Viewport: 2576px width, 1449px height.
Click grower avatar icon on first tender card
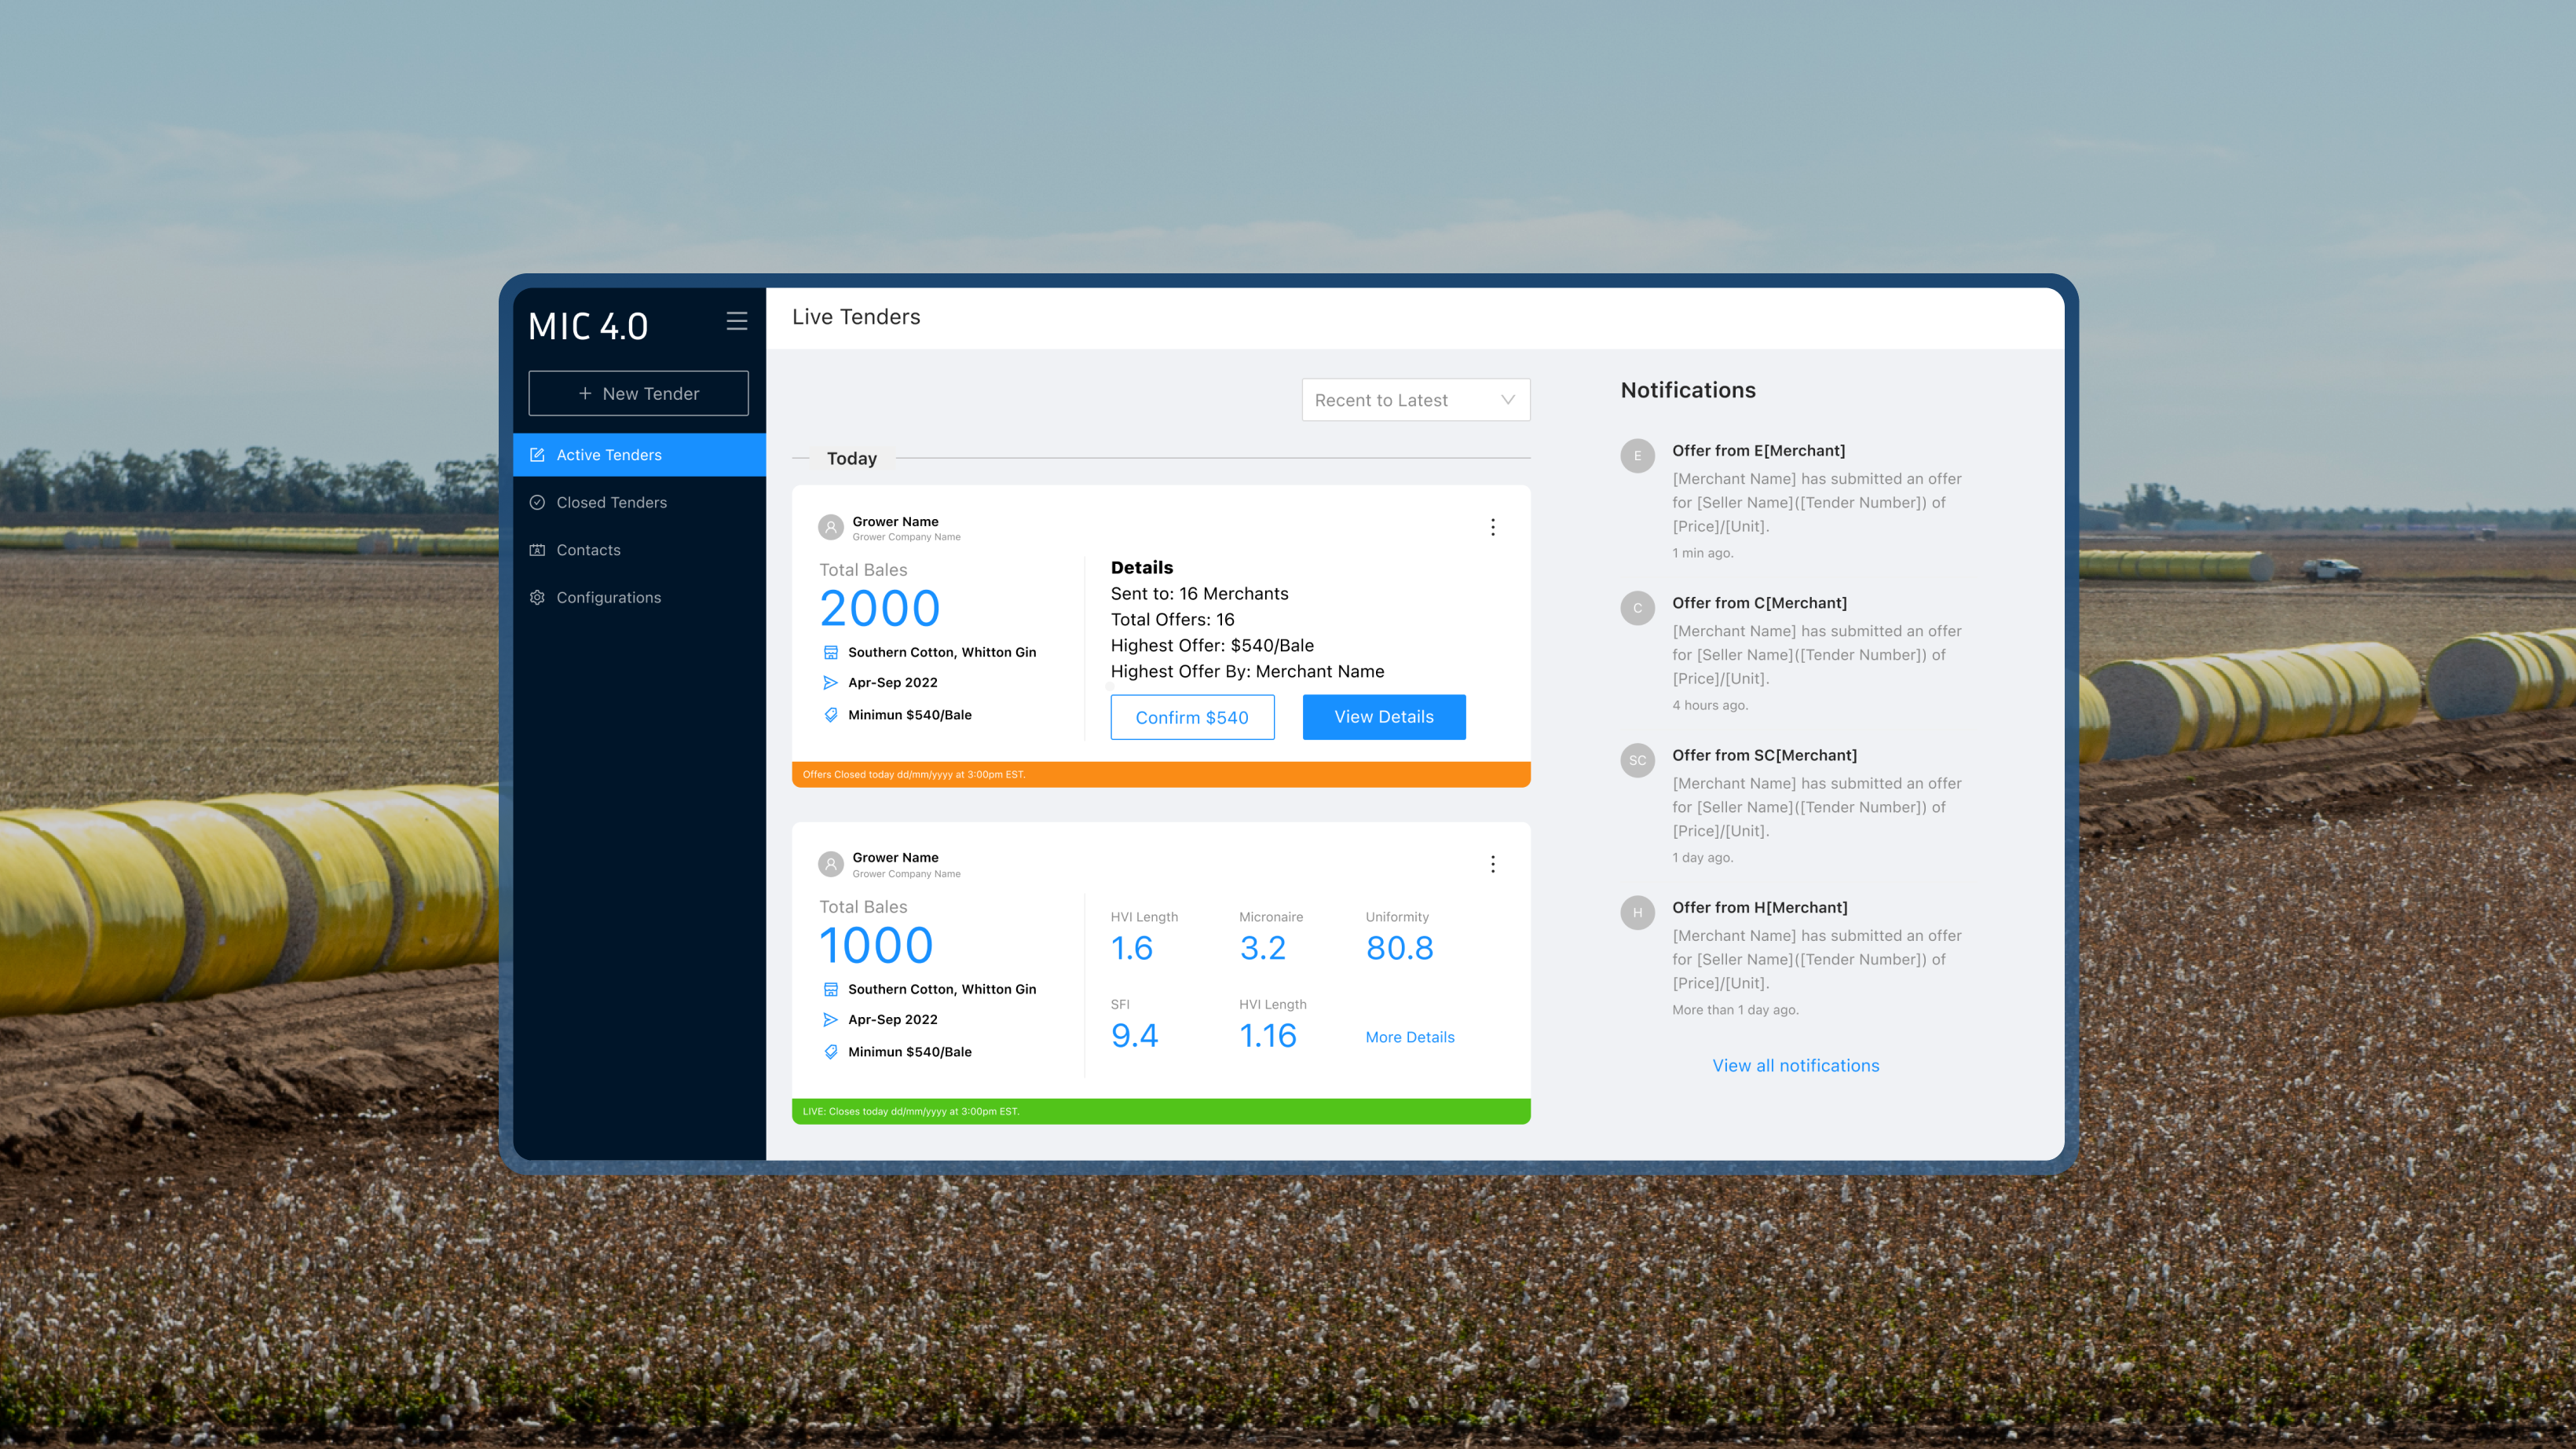(830, 527)
